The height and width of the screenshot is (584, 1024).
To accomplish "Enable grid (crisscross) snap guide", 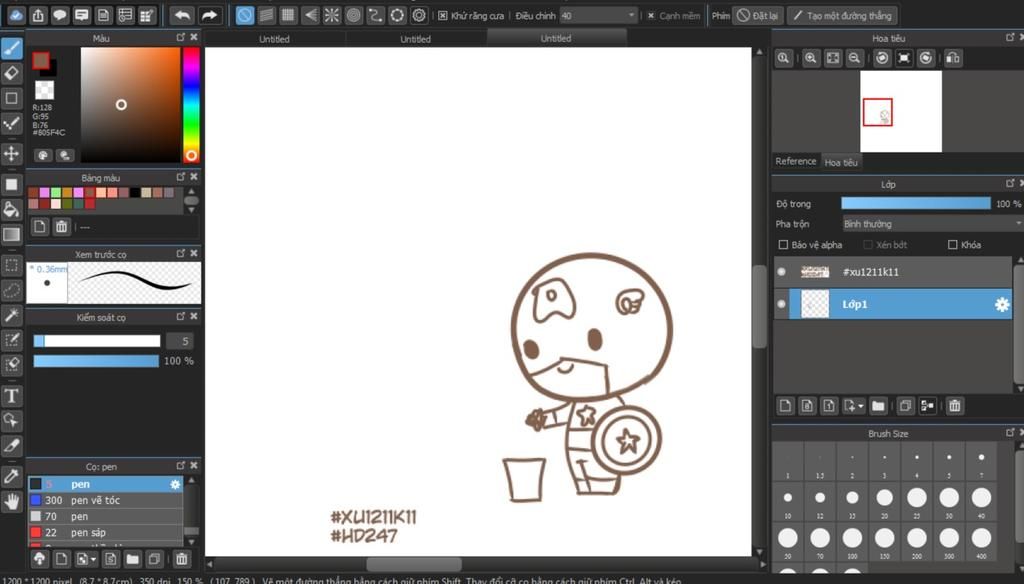I will click(x=288, y=15).
